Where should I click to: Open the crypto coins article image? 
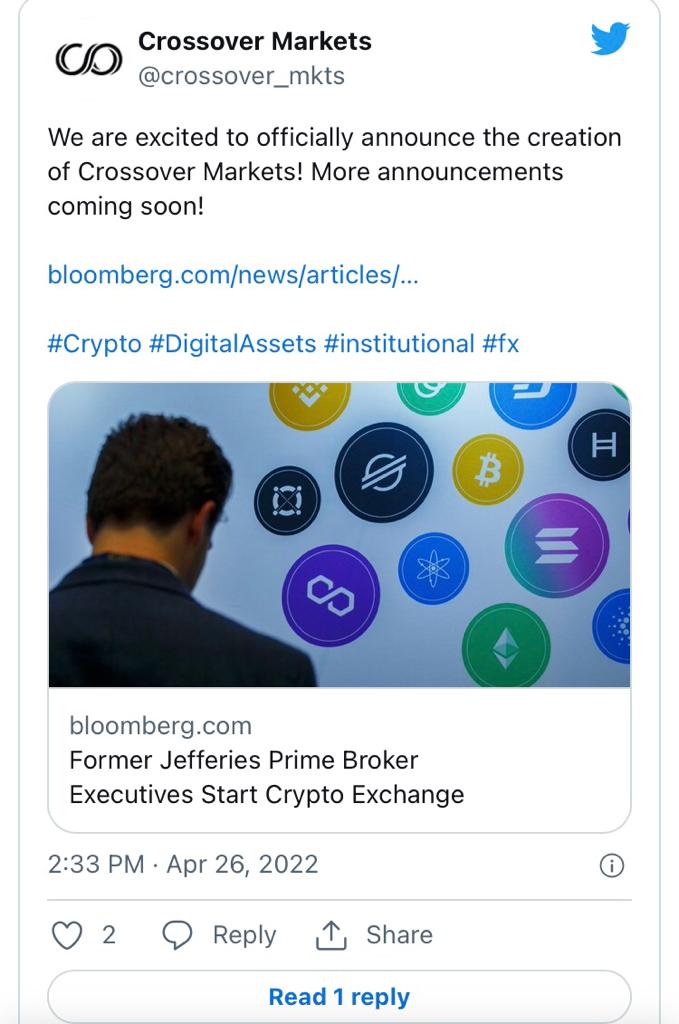click(339, 534)
